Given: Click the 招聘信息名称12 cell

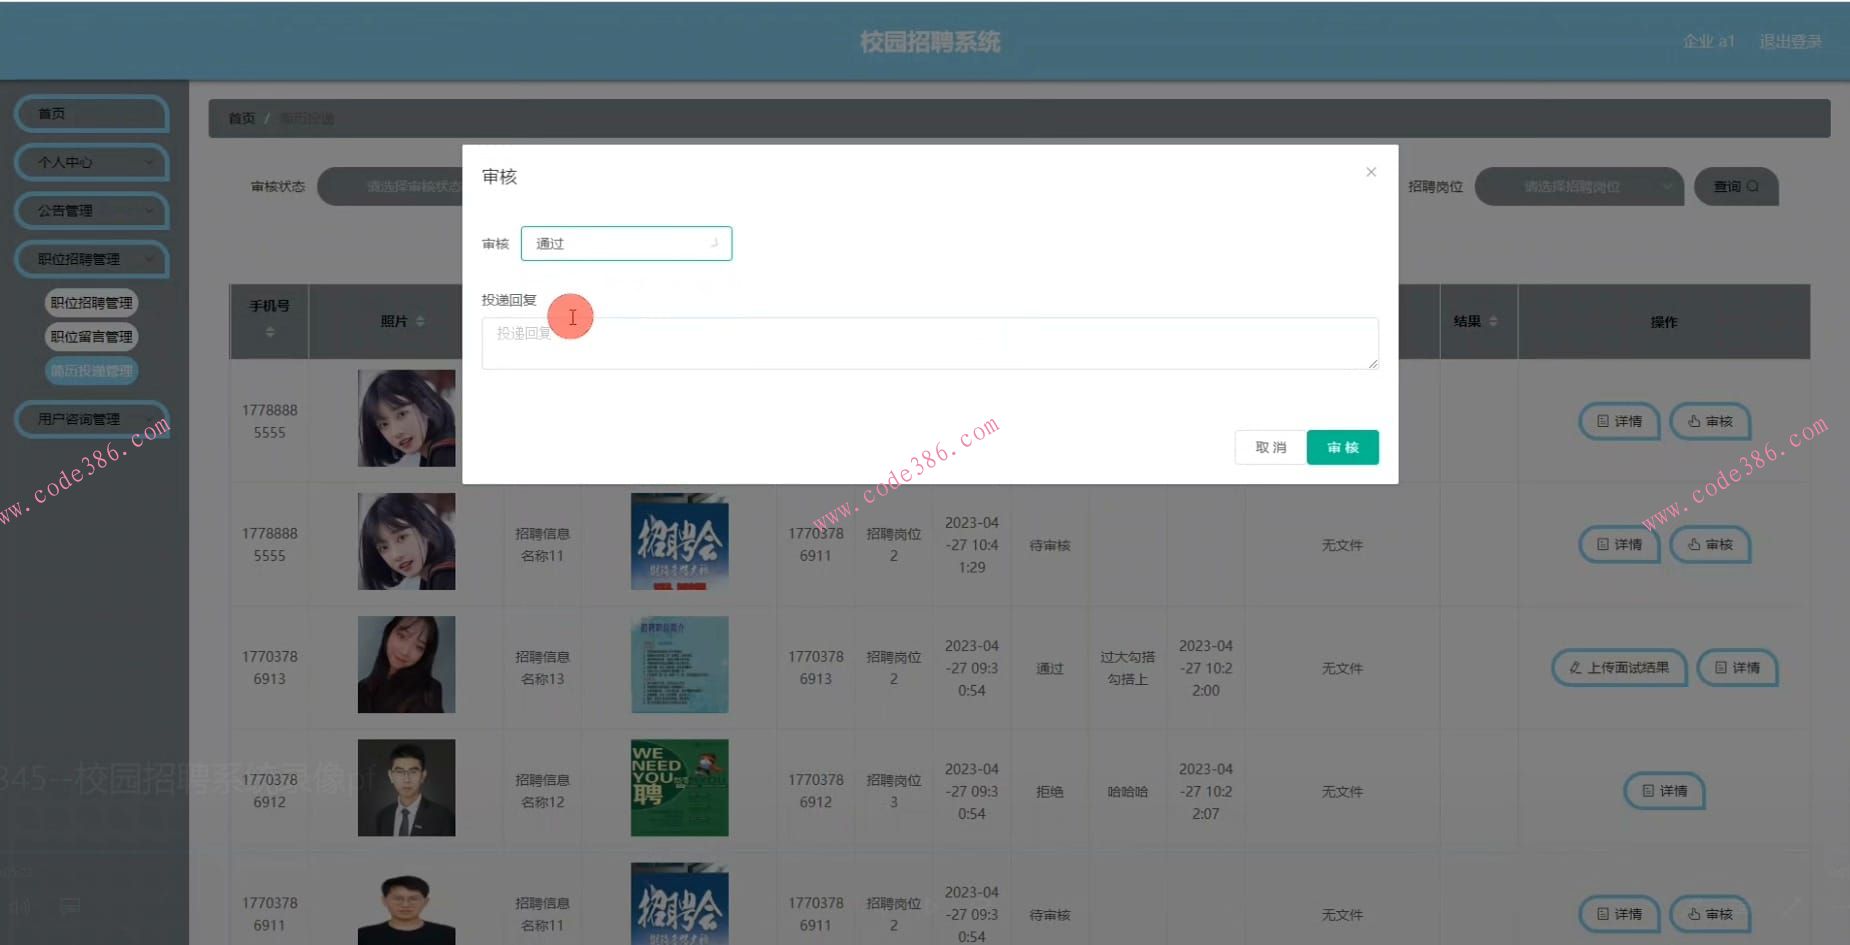Looking at the screenshot, I should [x=543, y=791].
